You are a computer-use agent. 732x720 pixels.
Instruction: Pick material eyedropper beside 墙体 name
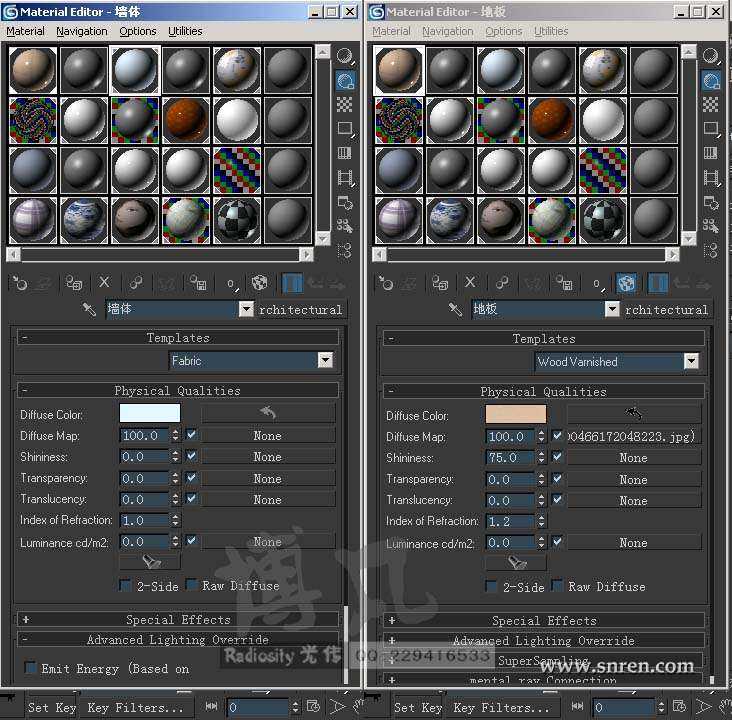(90, 309)
